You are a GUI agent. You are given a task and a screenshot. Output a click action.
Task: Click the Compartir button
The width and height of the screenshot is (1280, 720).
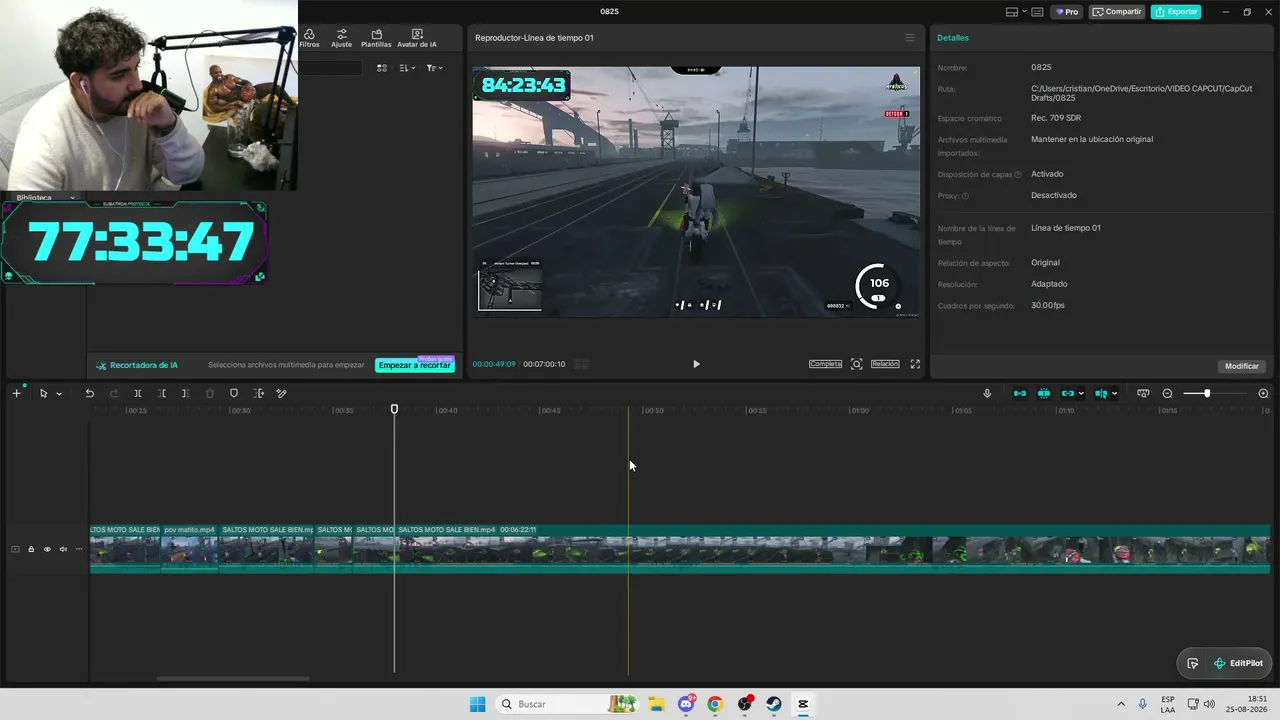click(x=1117, y=12)
